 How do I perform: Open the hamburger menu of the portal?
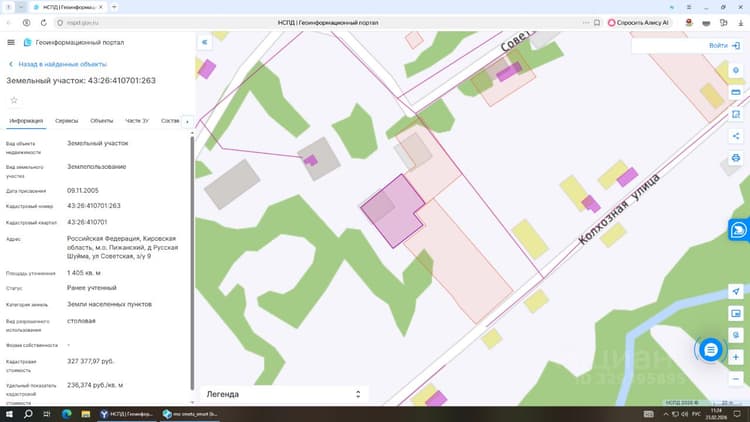click(x=11, y=43)
